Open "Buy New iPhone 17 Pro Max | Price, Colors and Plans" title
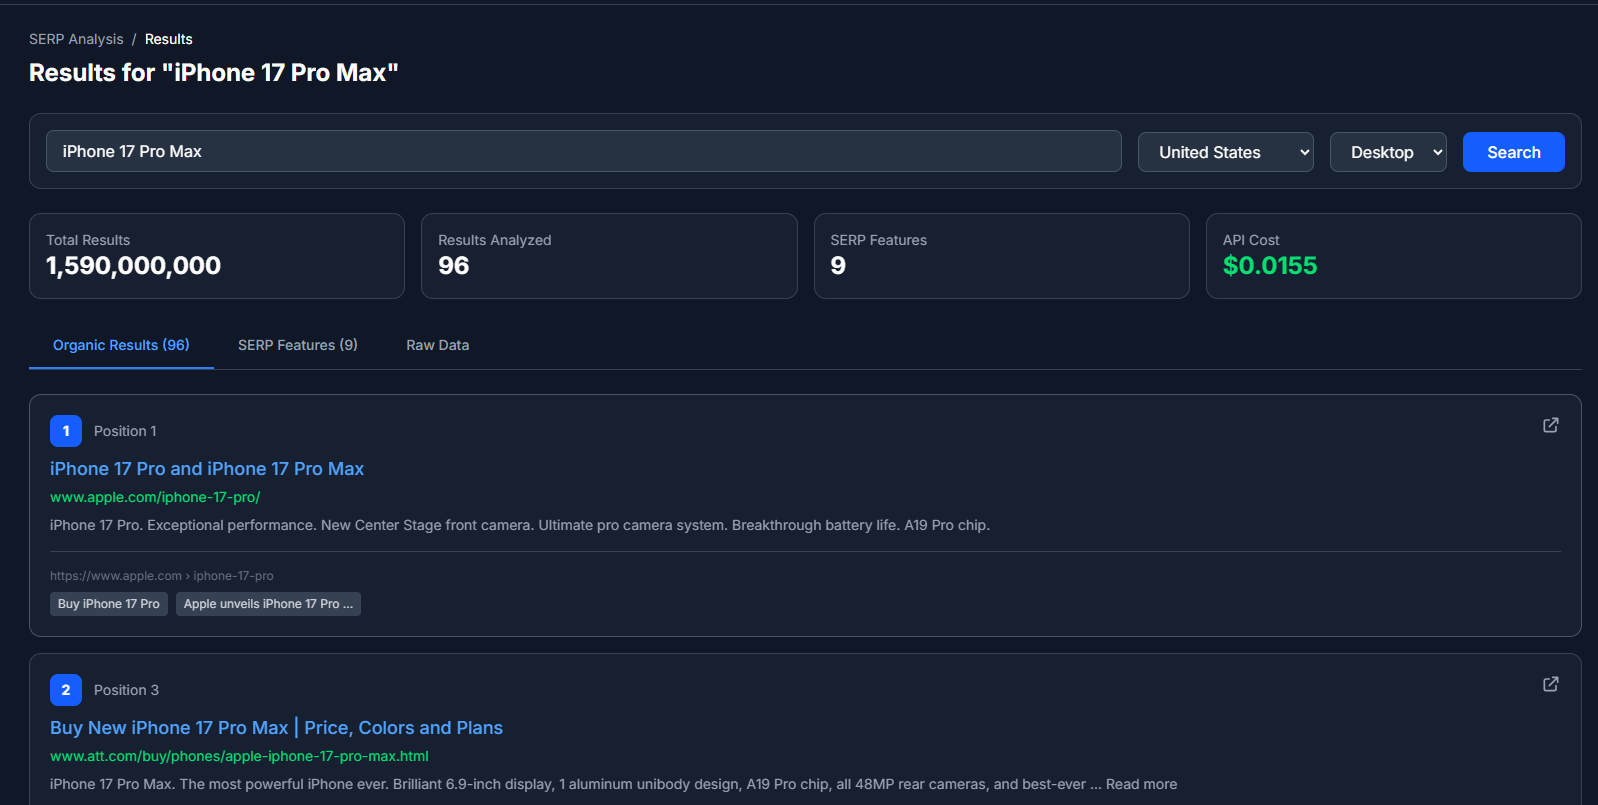 tap(276, 728)
